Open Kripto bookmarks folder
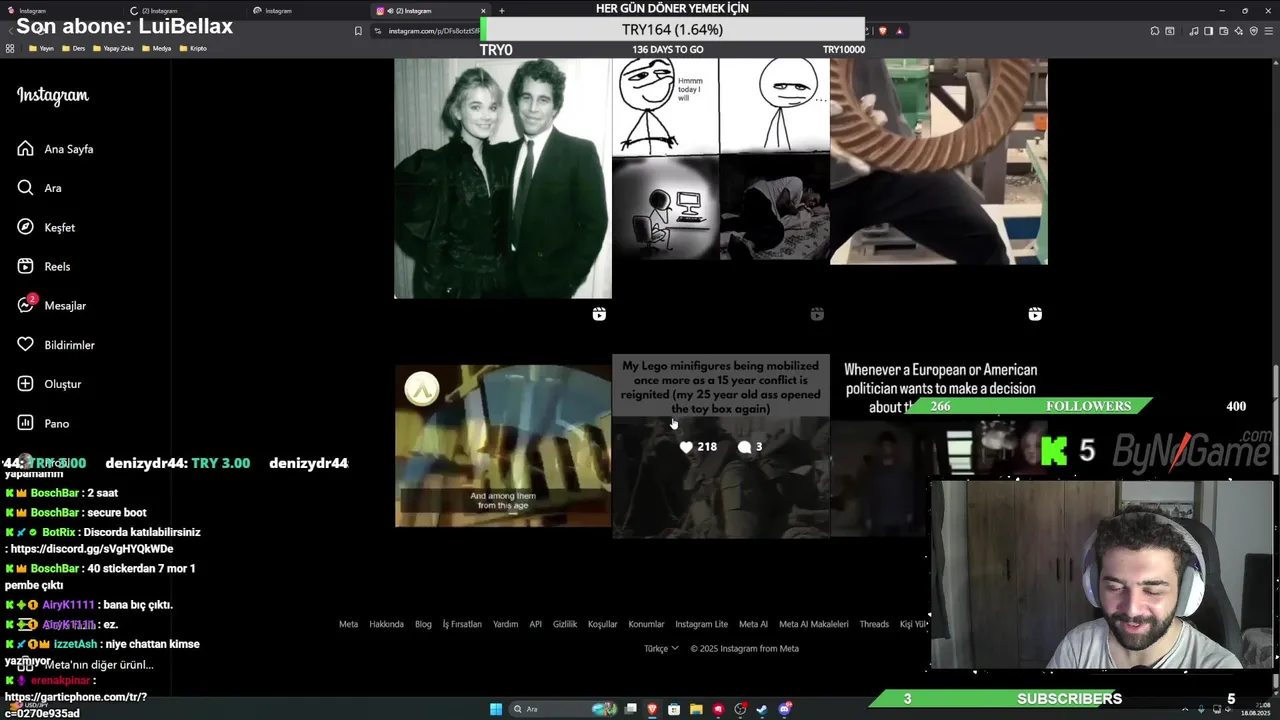The height and width of the screenshot is (720, 1280). (193, 48)
